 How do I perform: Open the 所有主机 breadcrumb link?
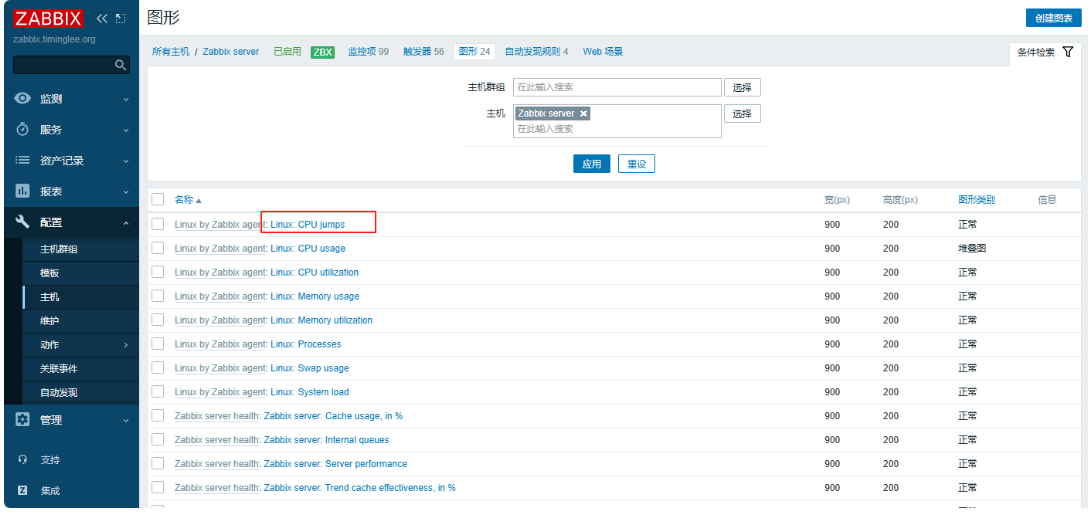tap(171, 51)
